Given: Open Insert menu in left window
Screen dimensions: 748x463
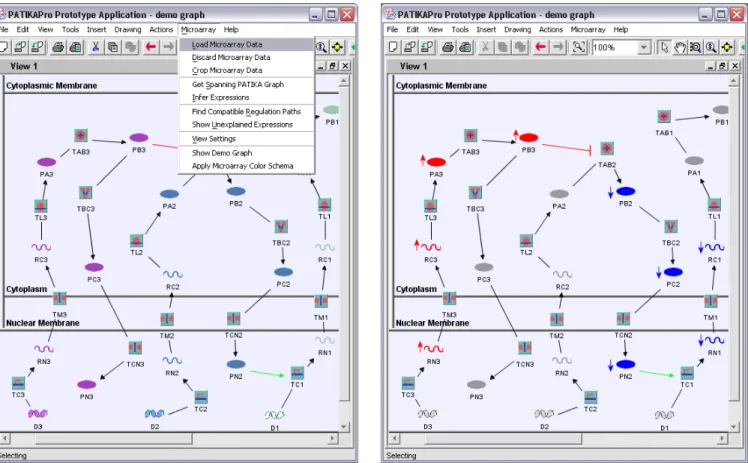Looking at the screenshot, I should 96,30.
